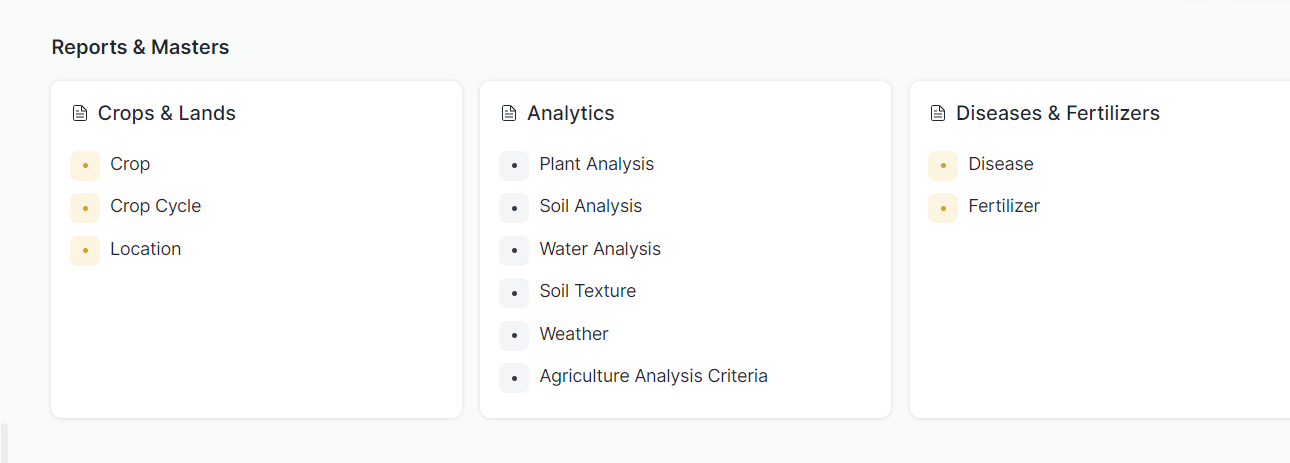Open the Disease master link
Viewport: 1290px width, 463px height.
pyautogui.click(x=1000, y=164)
